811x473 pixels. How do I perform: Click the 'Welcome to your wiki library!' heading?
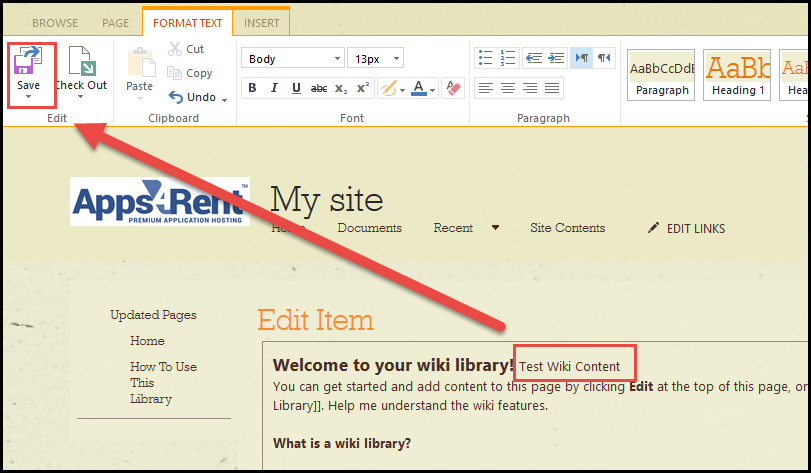(x=393, y=365)
